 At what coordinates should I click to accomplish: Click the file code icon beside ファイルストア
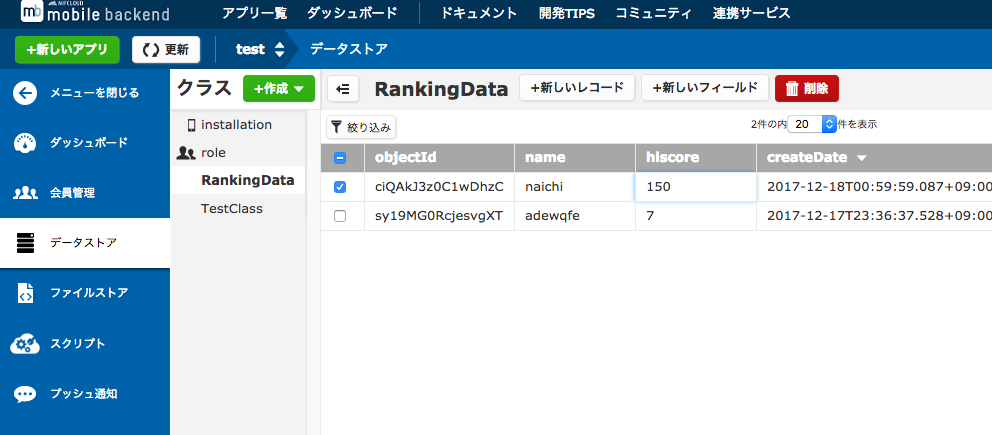(x=25, y=293)
